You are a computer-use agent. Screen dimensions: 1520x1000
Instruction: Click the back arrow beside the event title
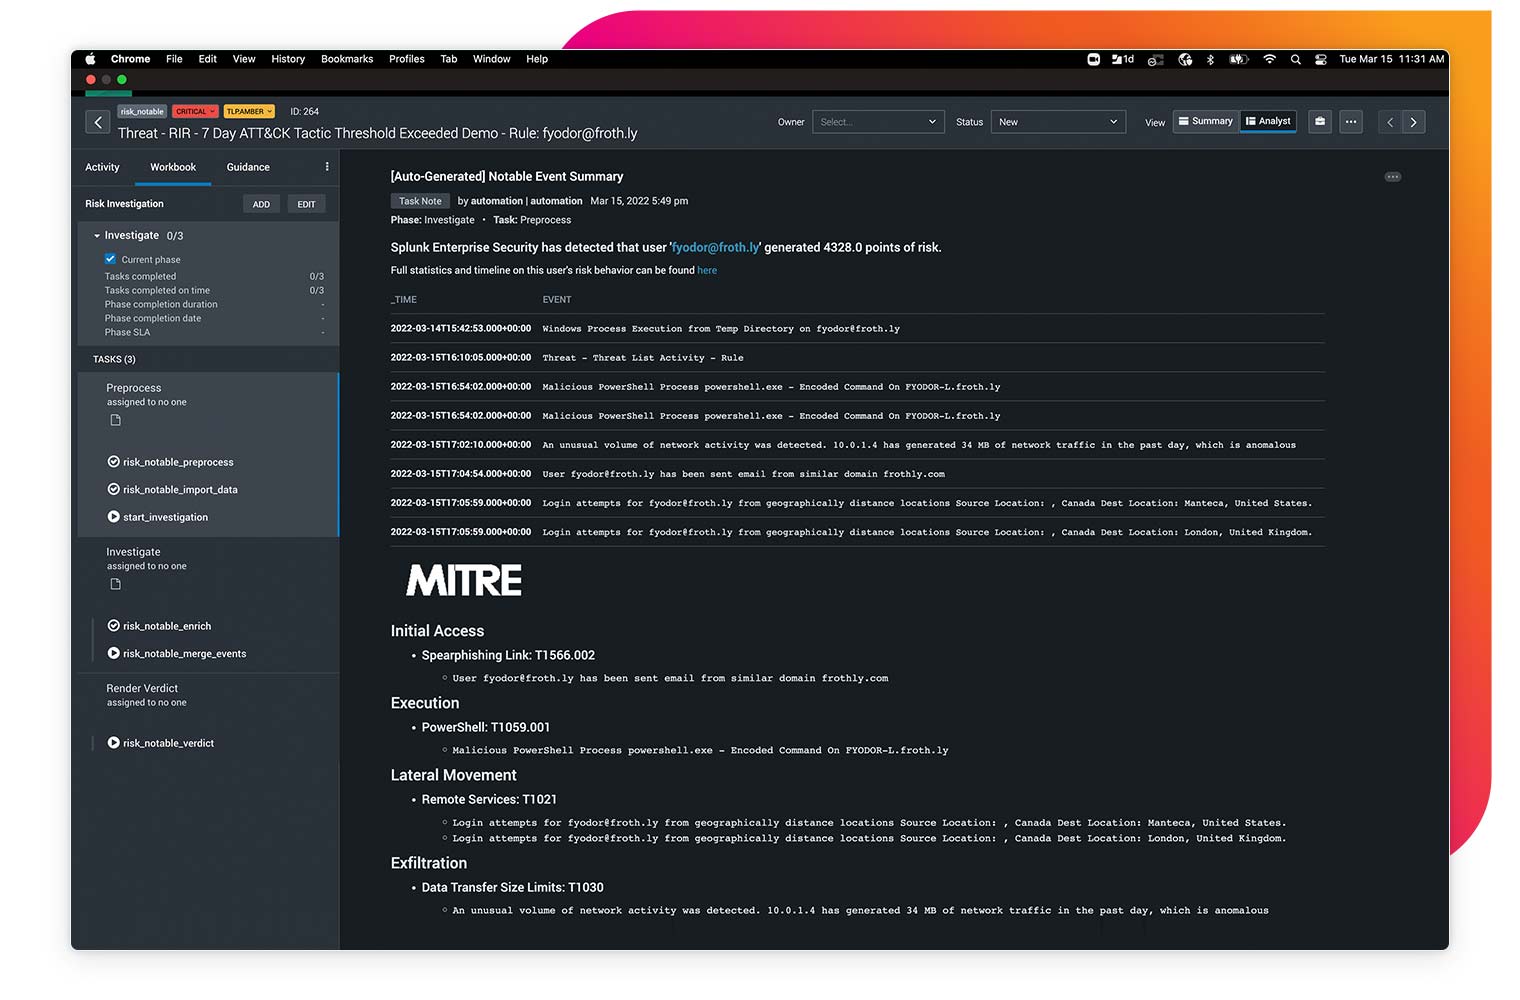[98, 122]
